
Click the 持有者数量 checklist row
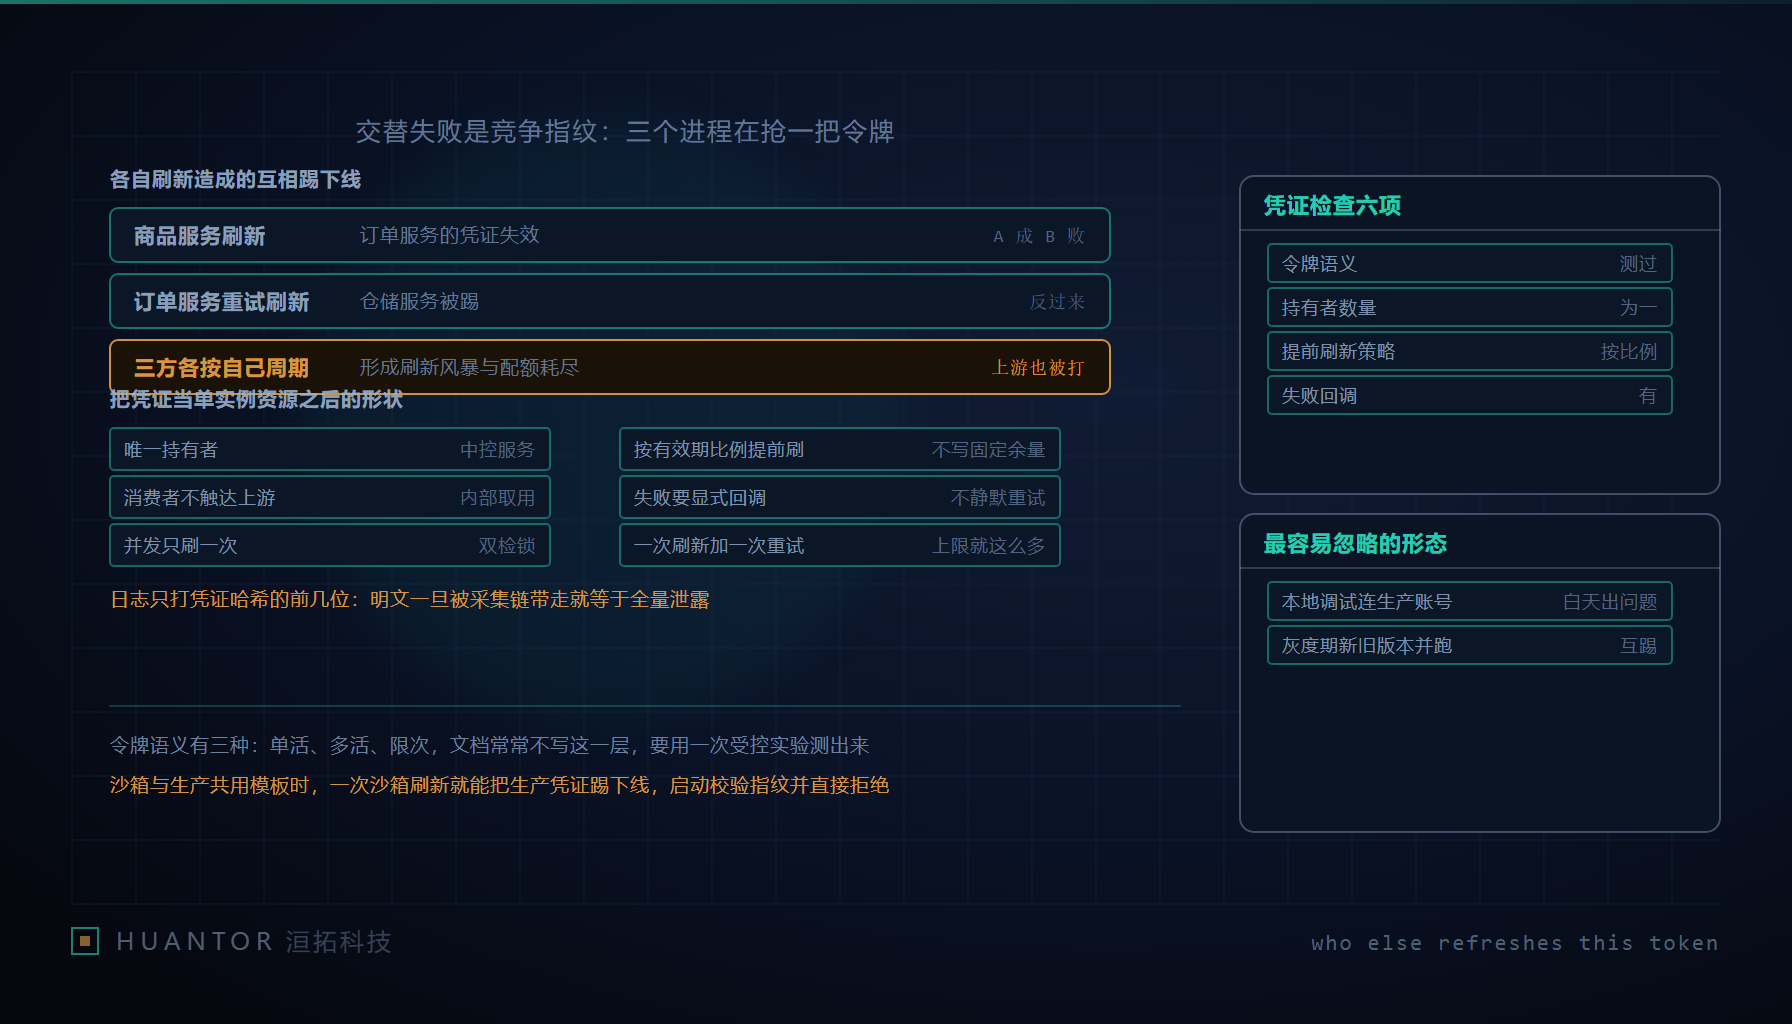coord(1470,307)
